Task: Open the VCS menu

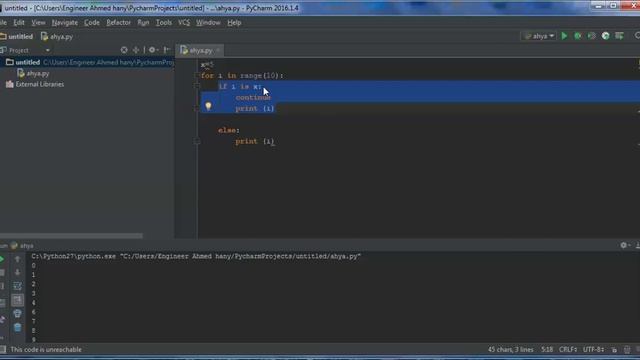Action: pyautogui.click(x=184, y=23)
